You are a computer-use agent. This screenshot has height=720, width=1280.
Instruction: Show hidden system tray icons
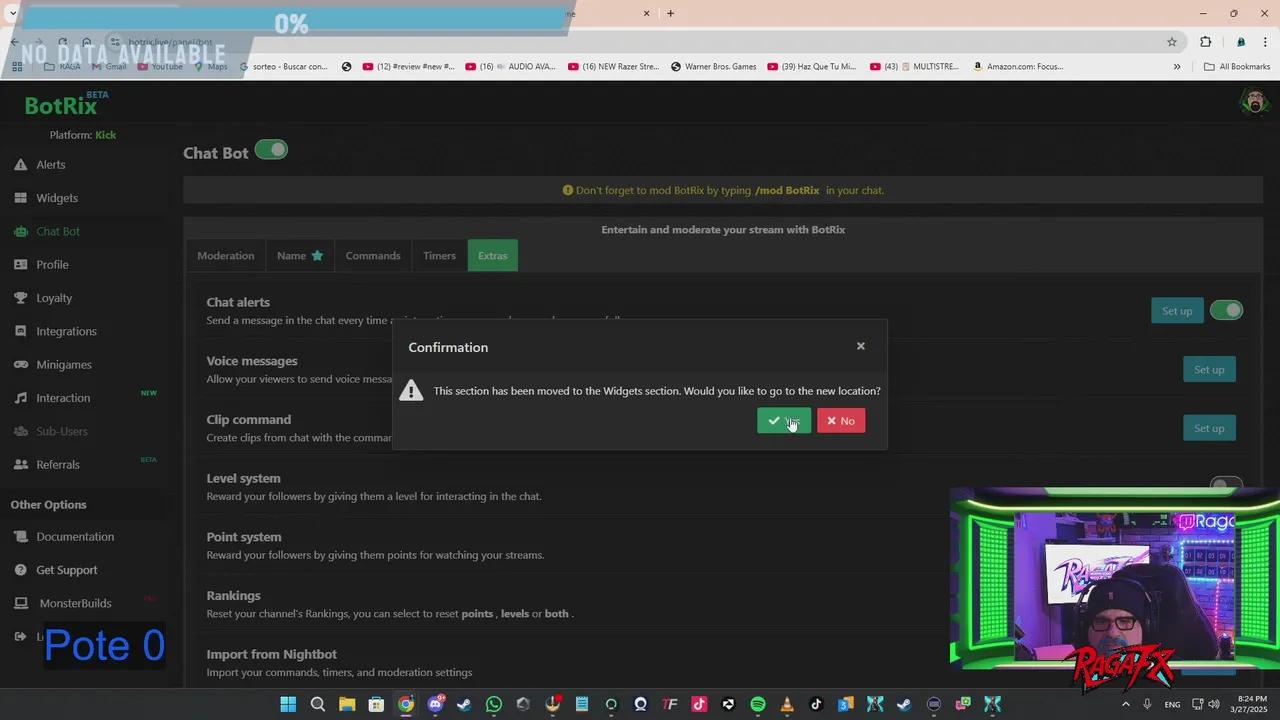(1125, 704)
